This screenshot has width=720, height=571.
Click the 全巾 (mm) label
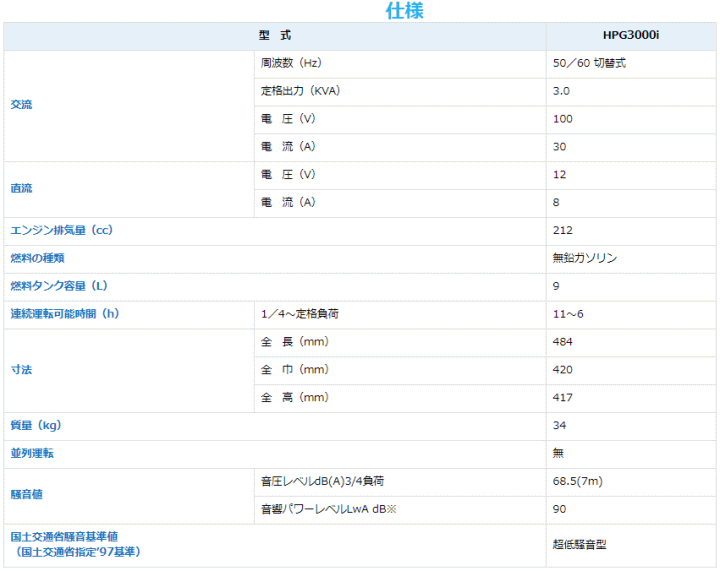(x=295, y=369)
